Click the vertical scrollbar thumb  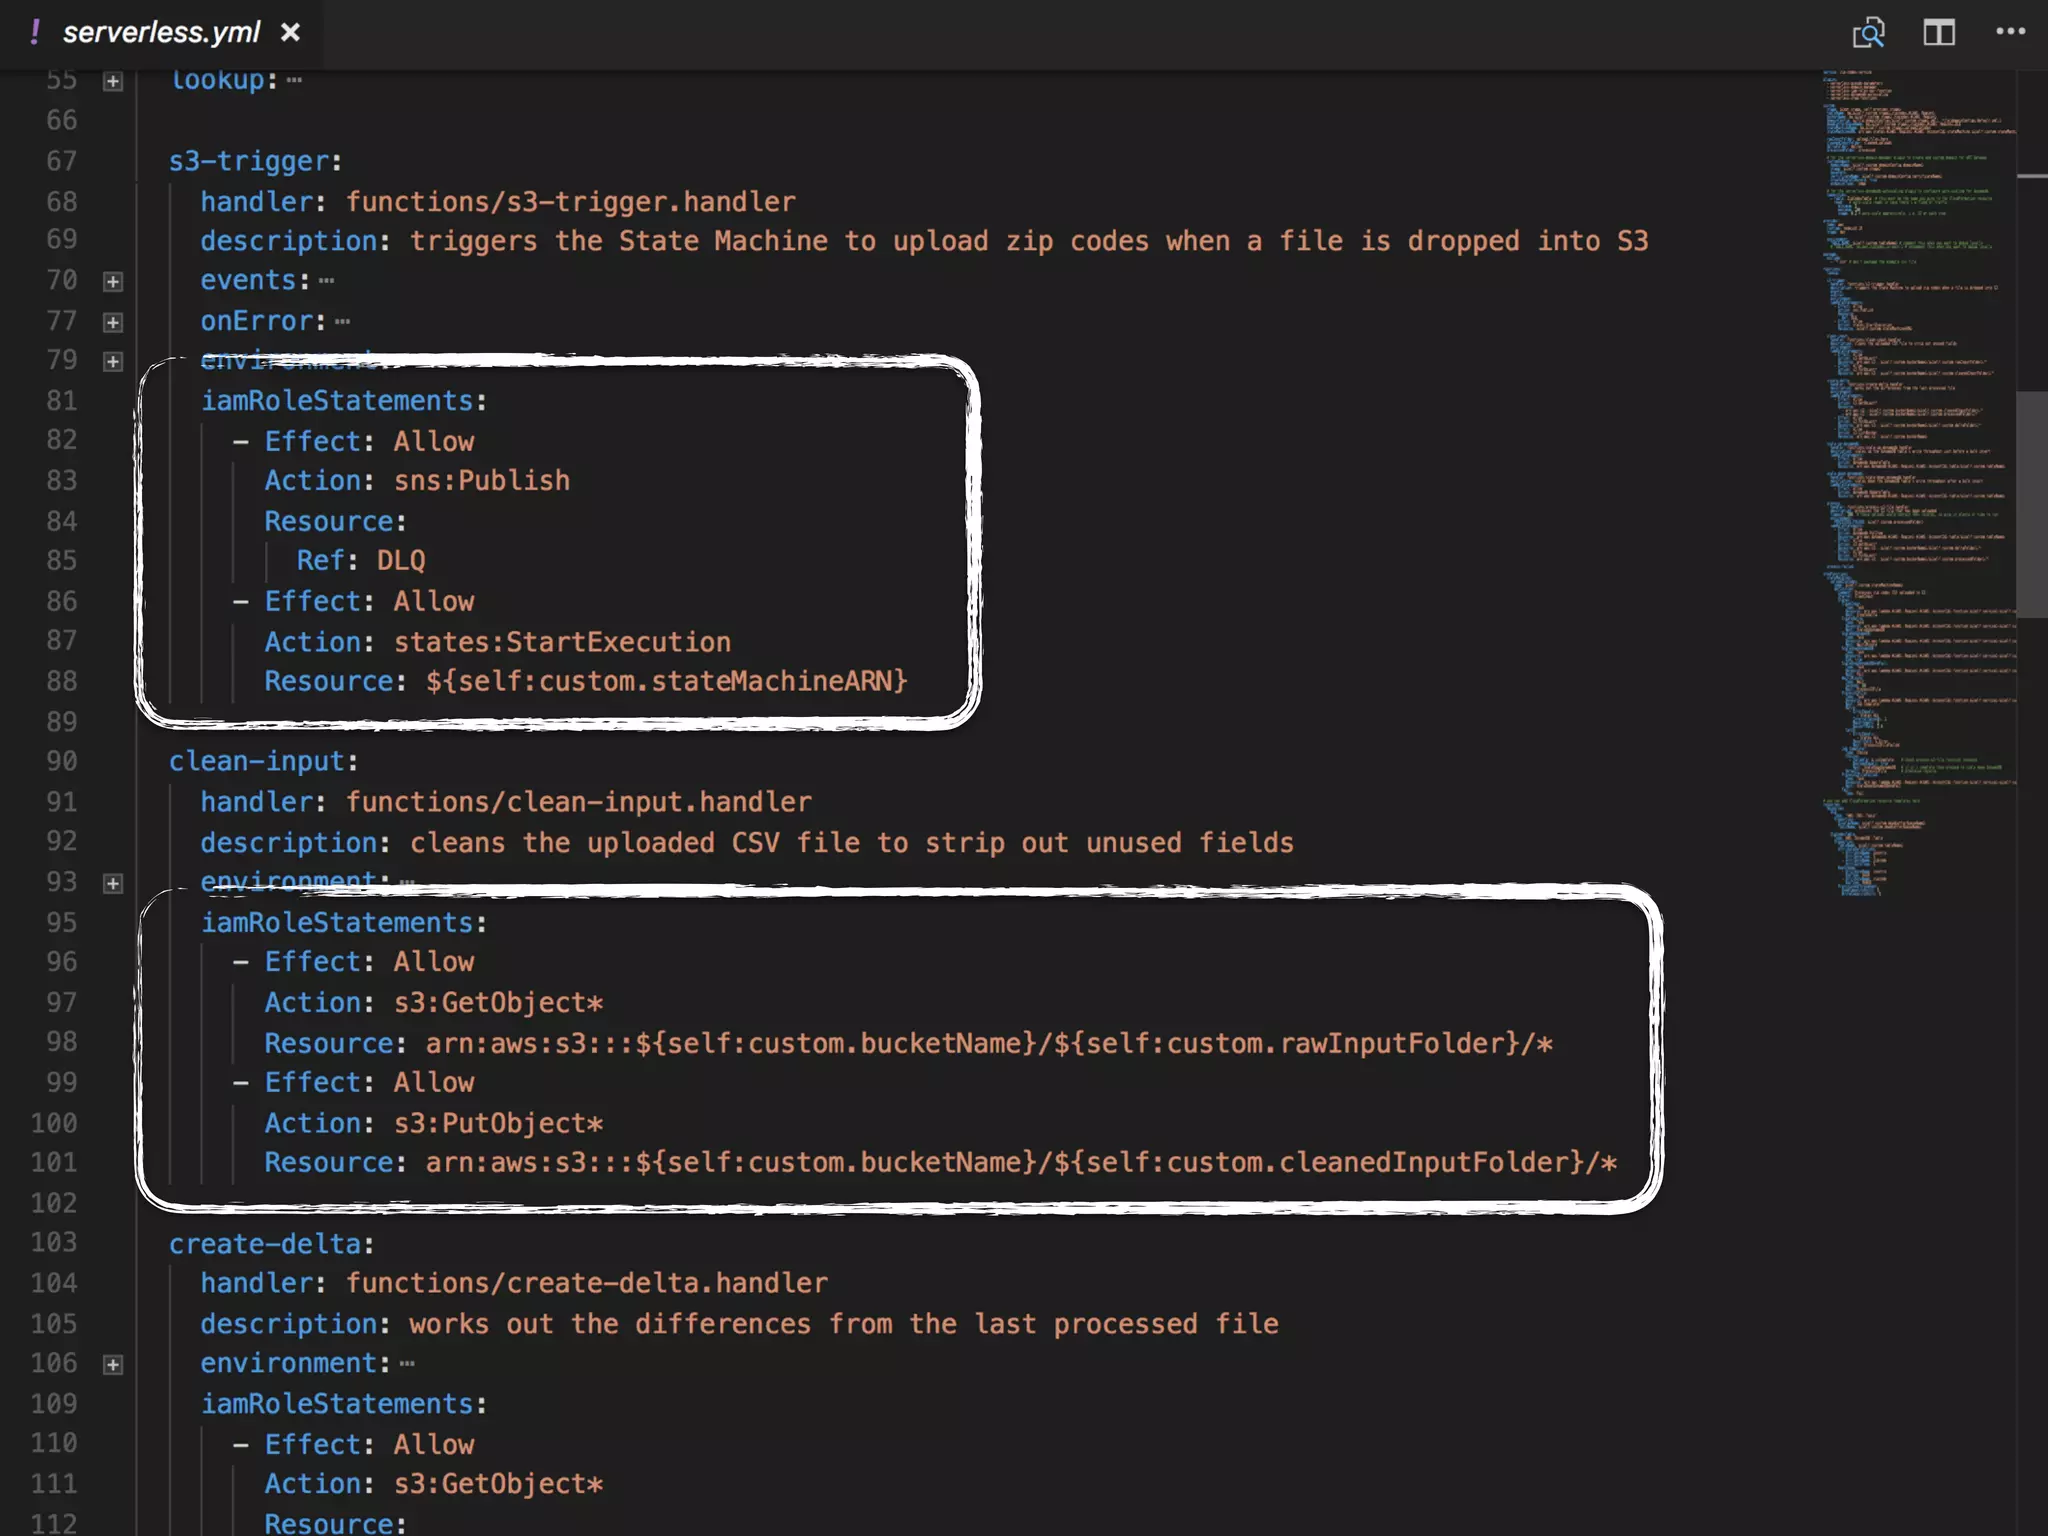tap(2031, 503)
